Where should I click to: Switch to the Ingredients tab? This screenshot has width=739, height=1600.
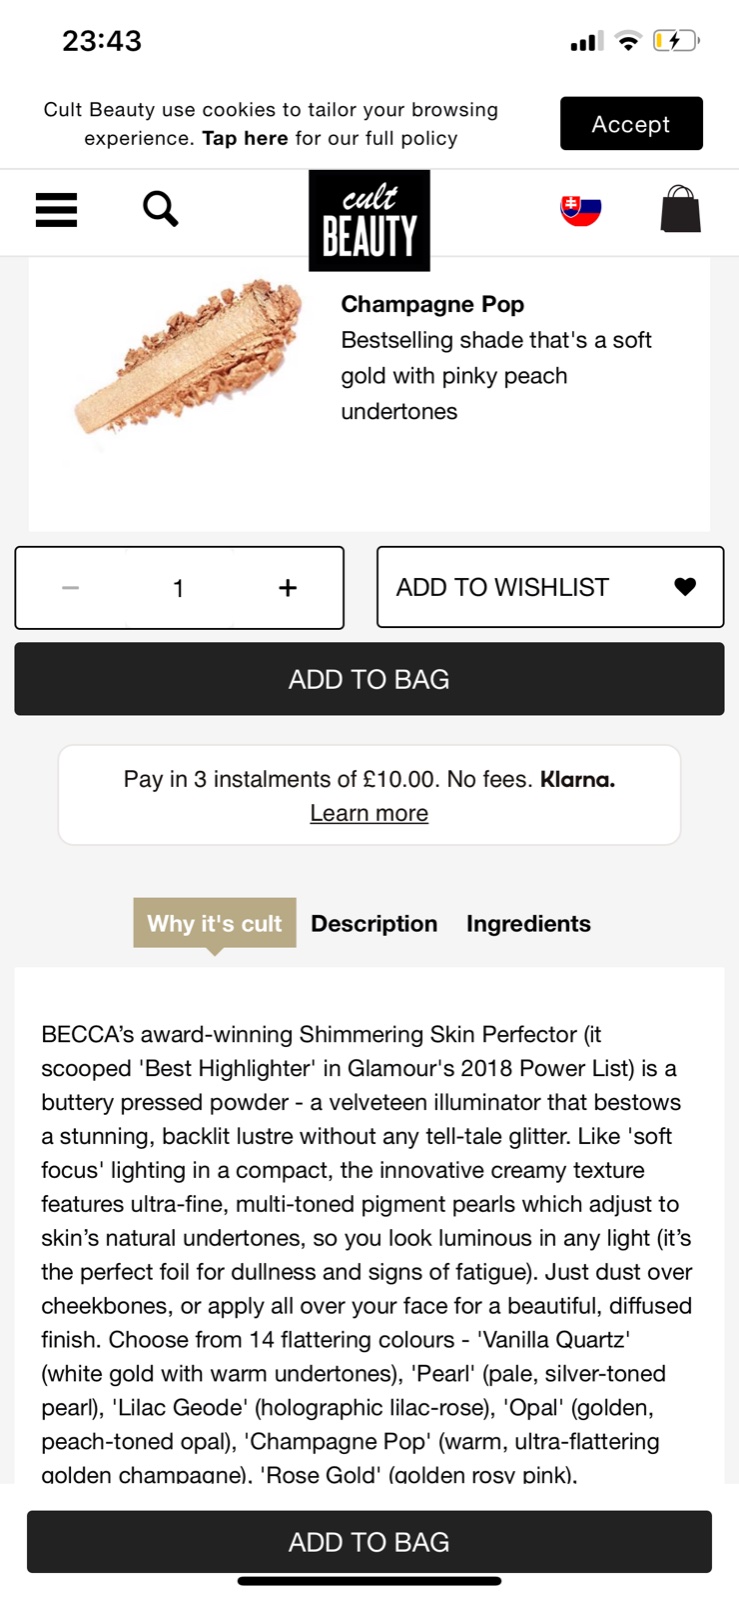[528, 924]
